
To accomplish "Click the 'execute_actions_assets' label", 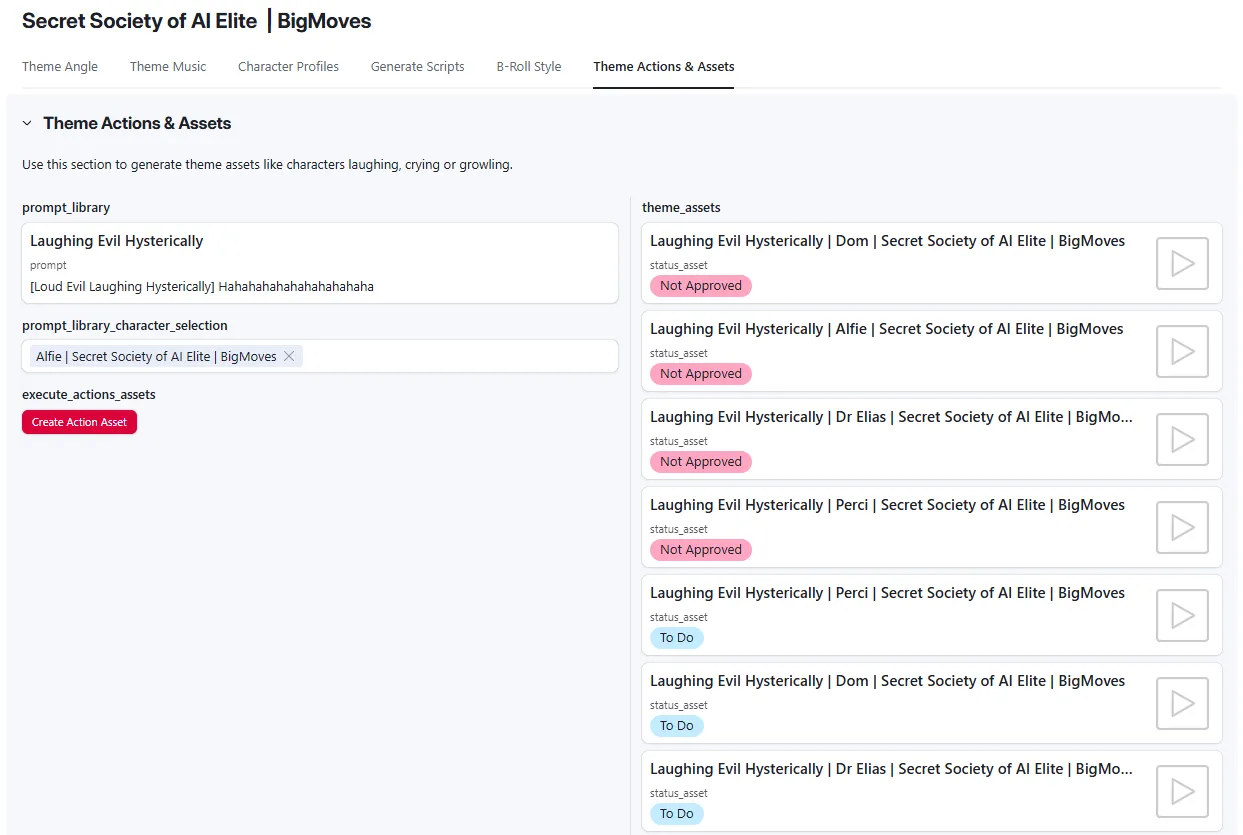I will point(89,395).
